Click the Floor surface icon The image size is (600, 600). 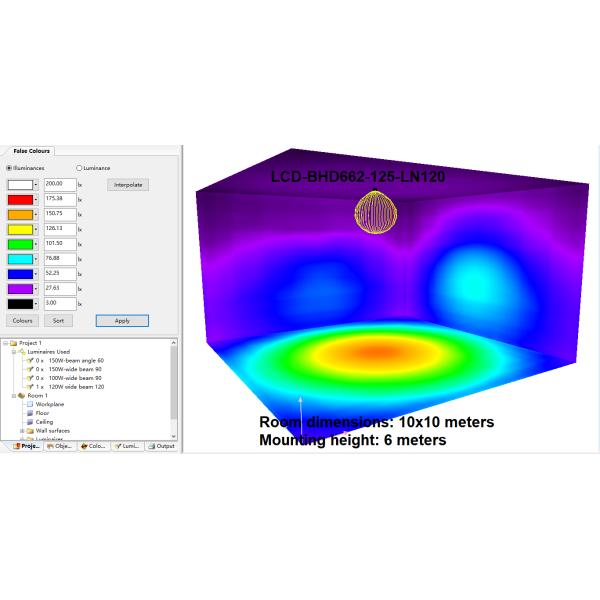[x=30, y=413]
